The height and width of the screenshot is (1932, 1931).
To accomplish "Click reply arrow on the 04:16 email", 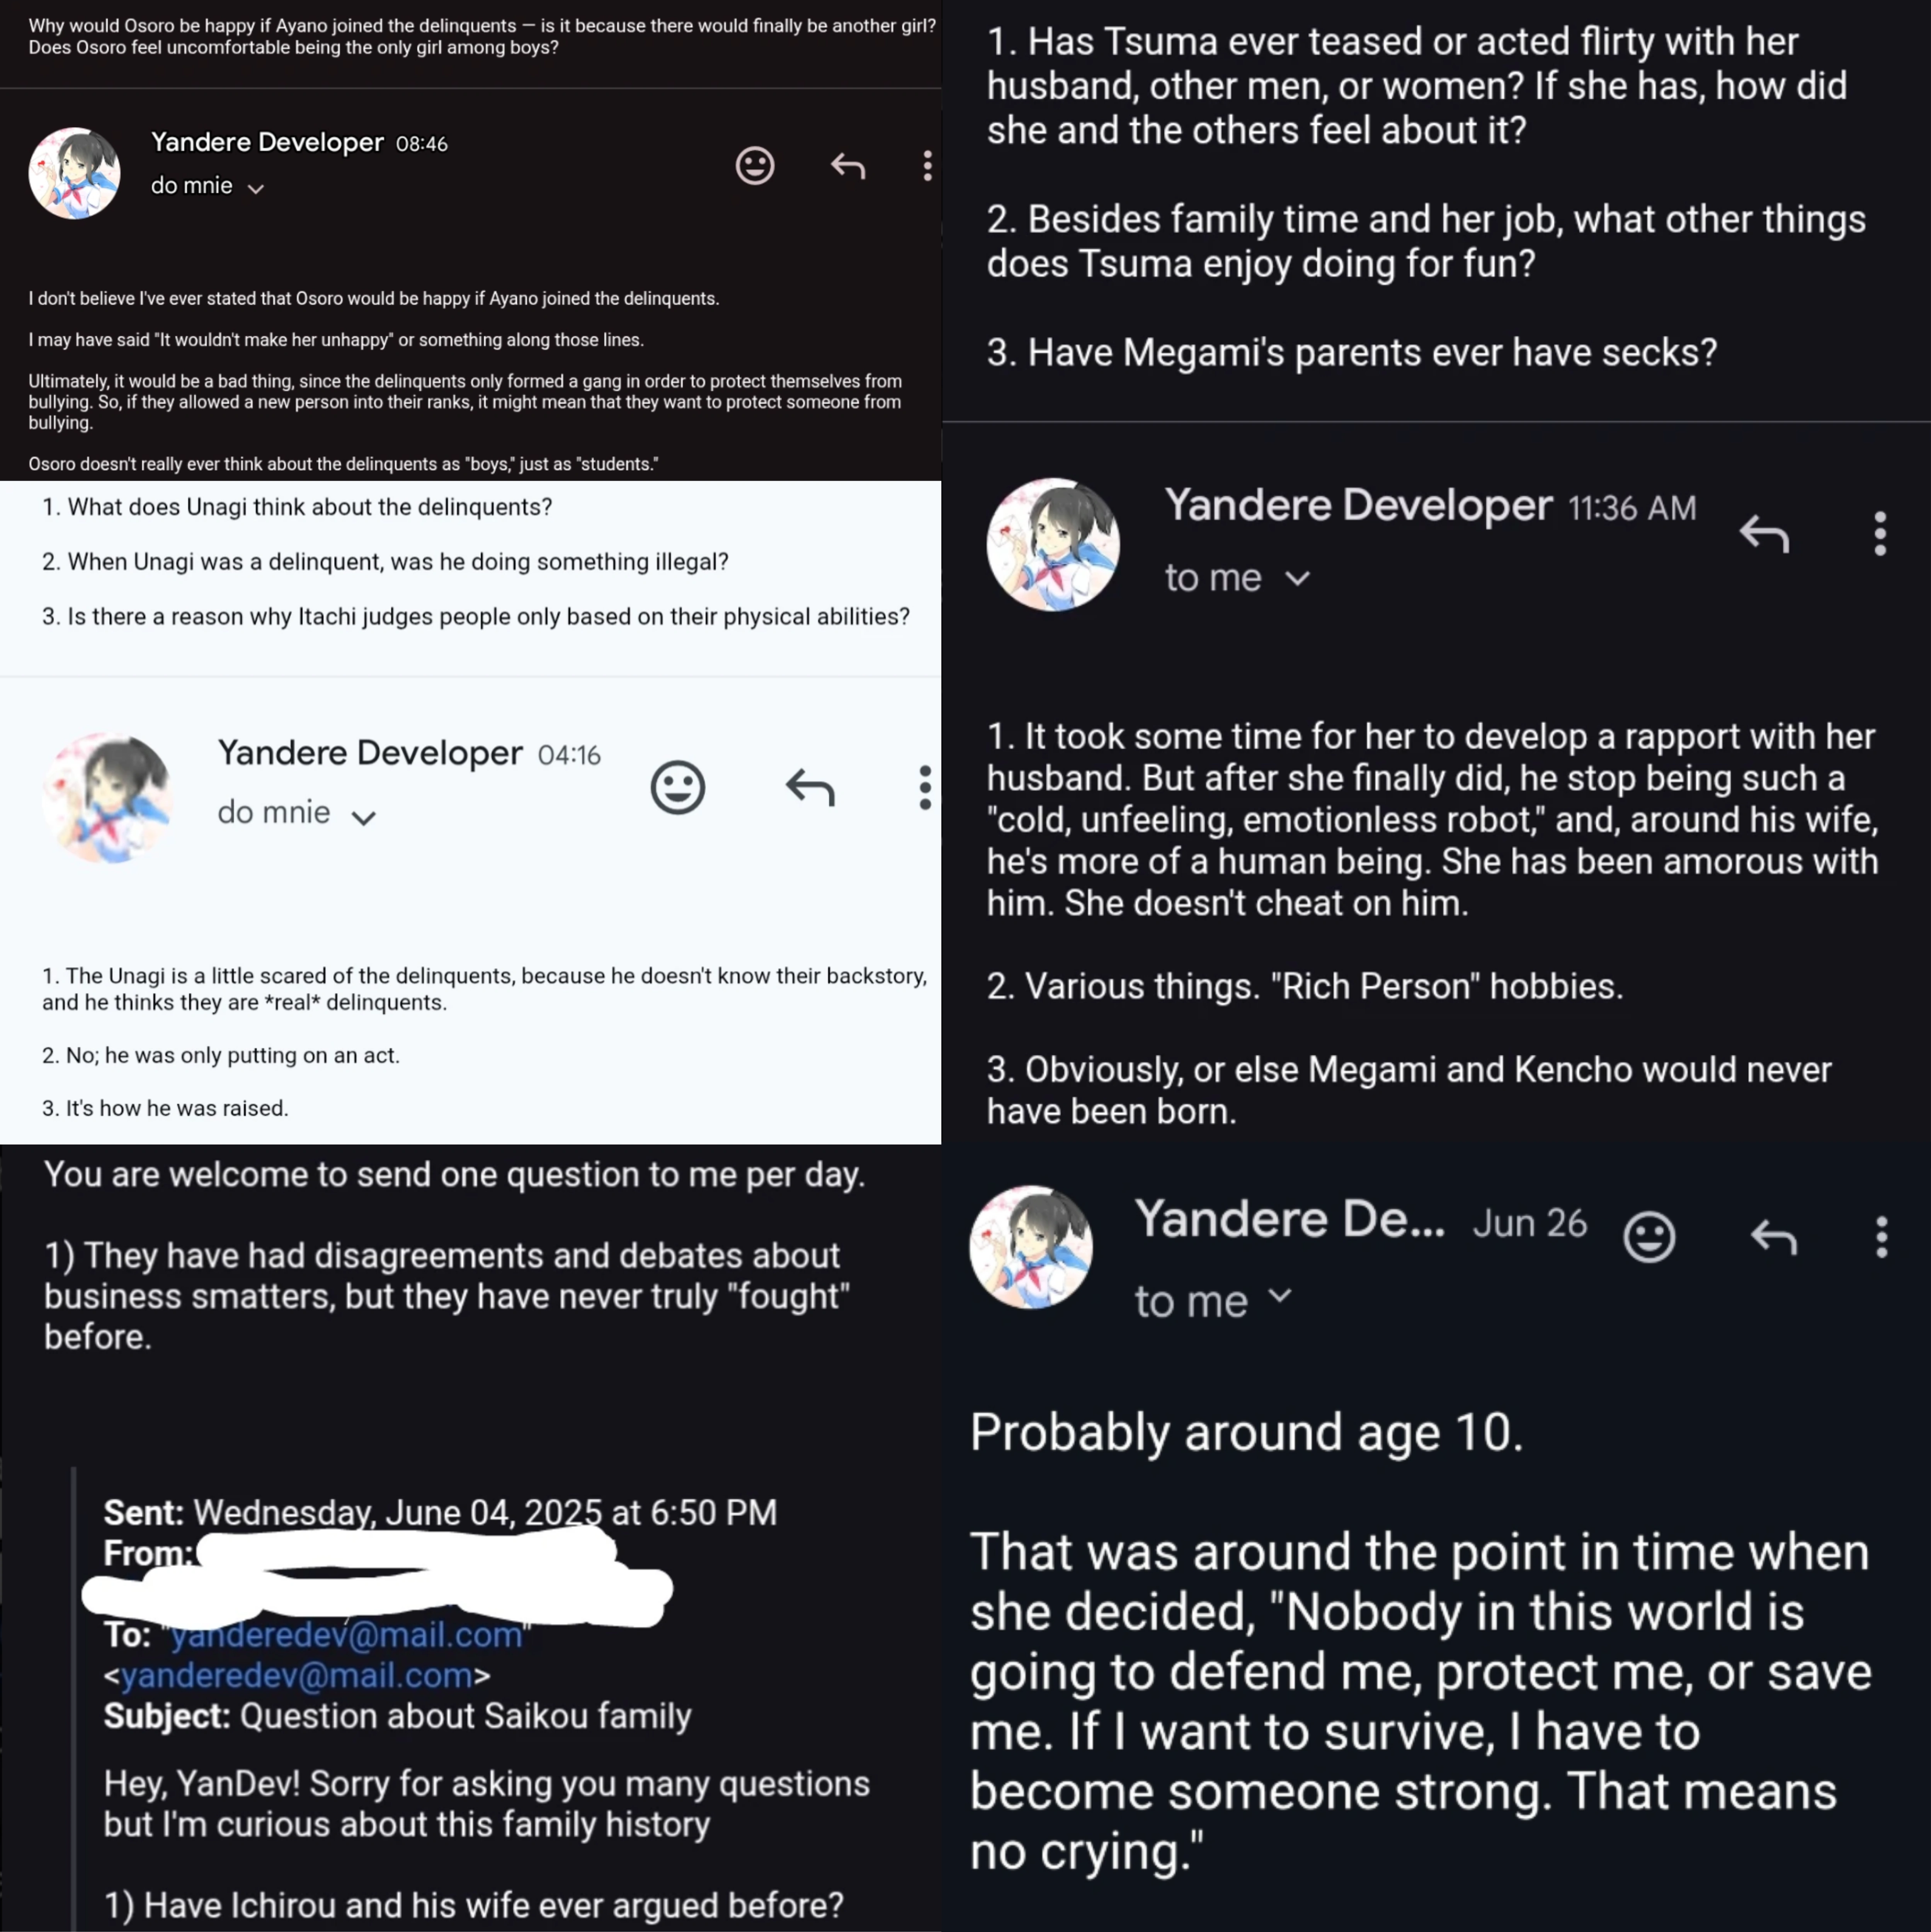I will click(810, 788).
